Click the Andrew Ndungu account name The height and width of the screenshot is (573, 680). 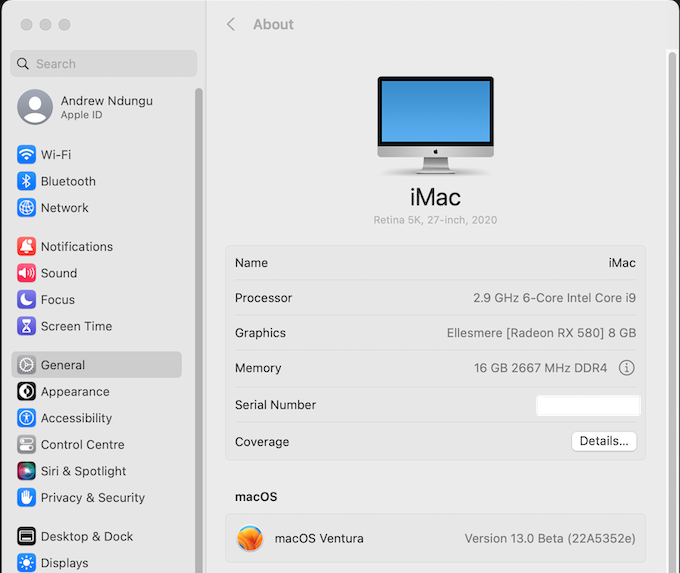click(107, 101)
